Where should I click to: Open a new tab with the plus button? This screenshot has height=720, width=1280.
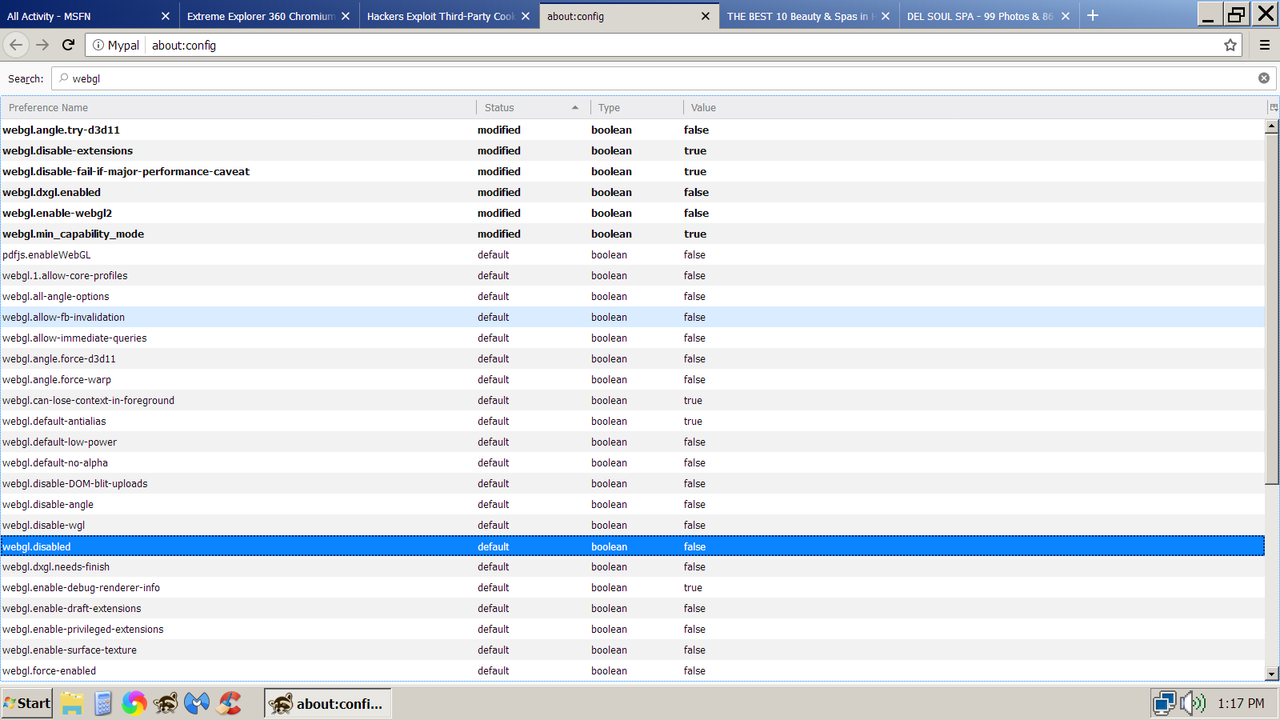tap(1093, 16)
